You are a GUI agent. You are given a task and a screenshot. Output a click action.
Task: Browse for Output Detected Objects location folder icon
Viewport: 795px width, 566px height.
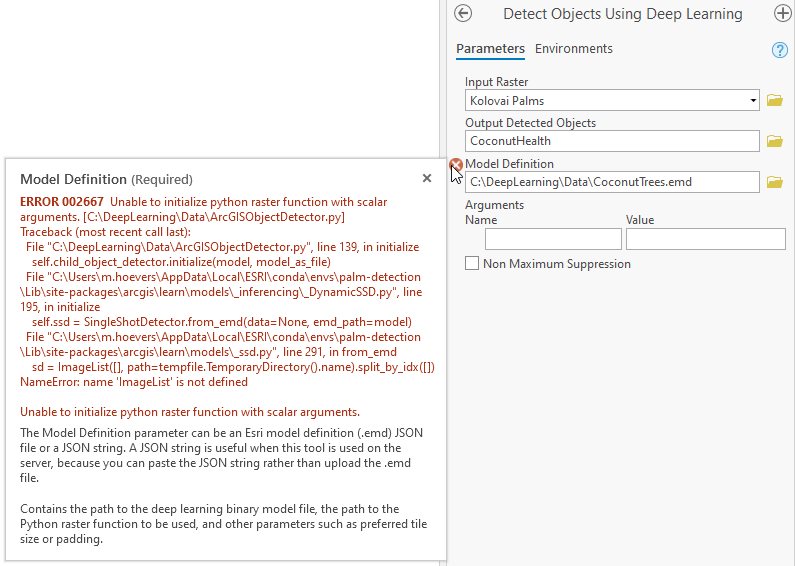pos(774,141)
